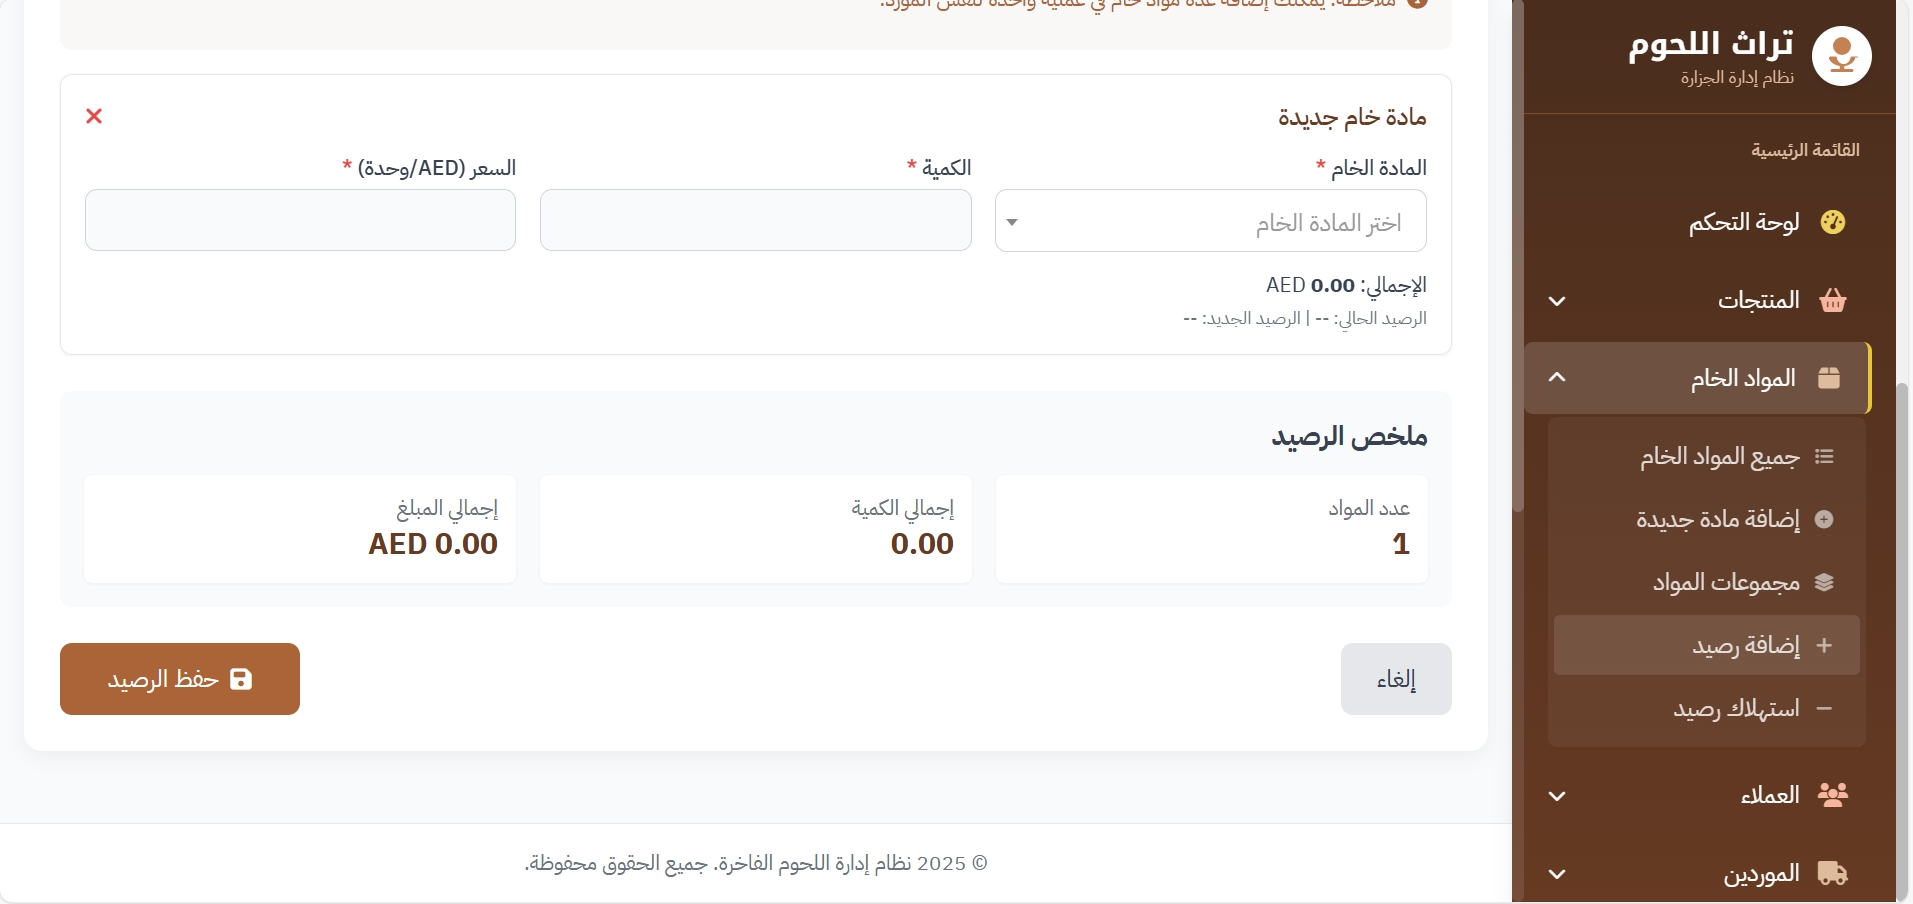
Task: Expand the suppliers menu chevron
Action: [x=1557, y=874]
